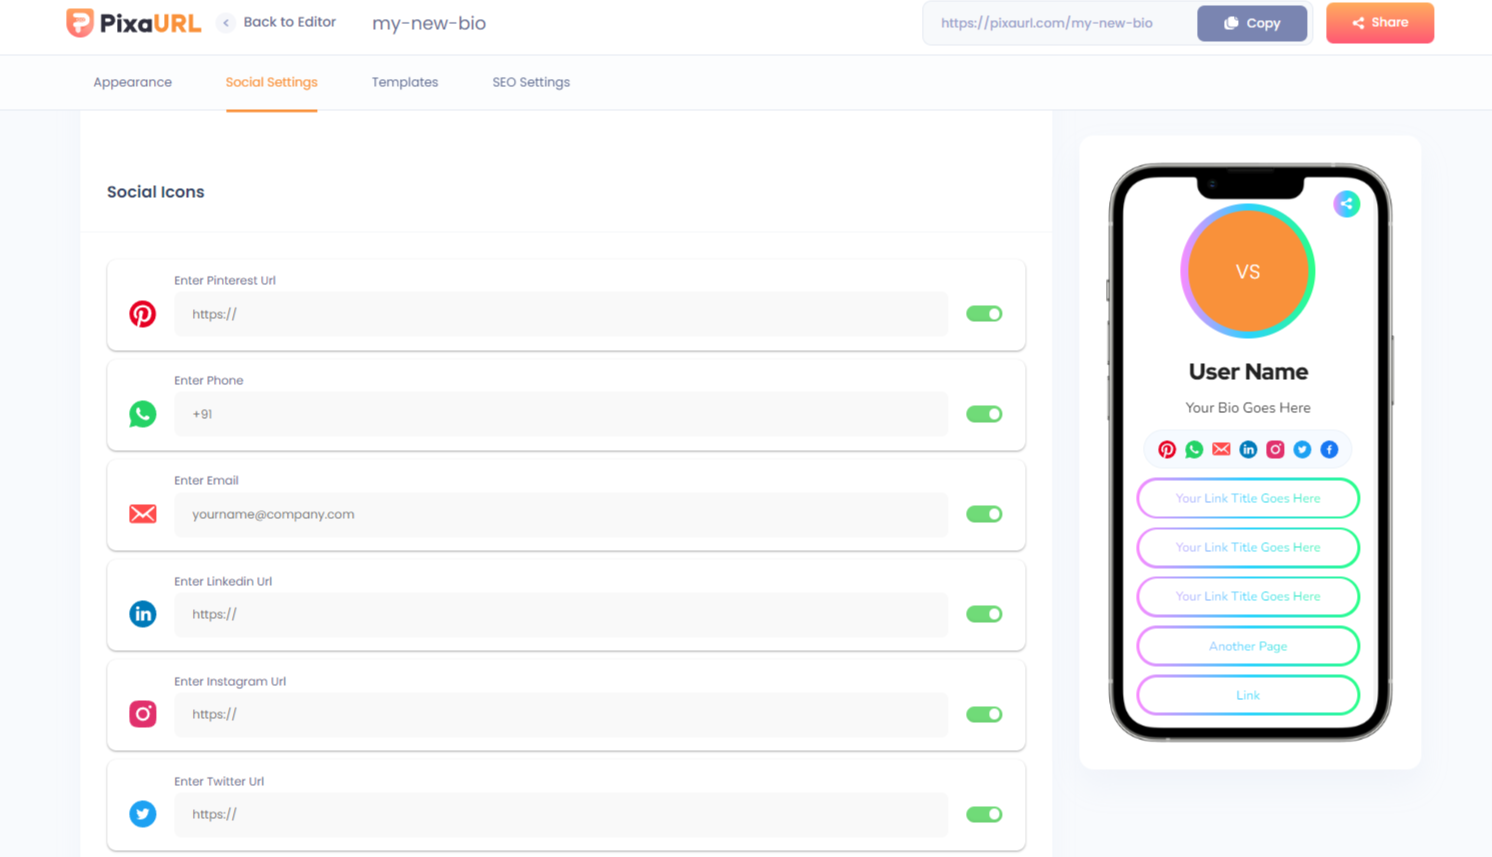Viewport: 1492px width, 857px height.
Task: Disable the Pinterest social icon toggle
Action: (984, 314)
